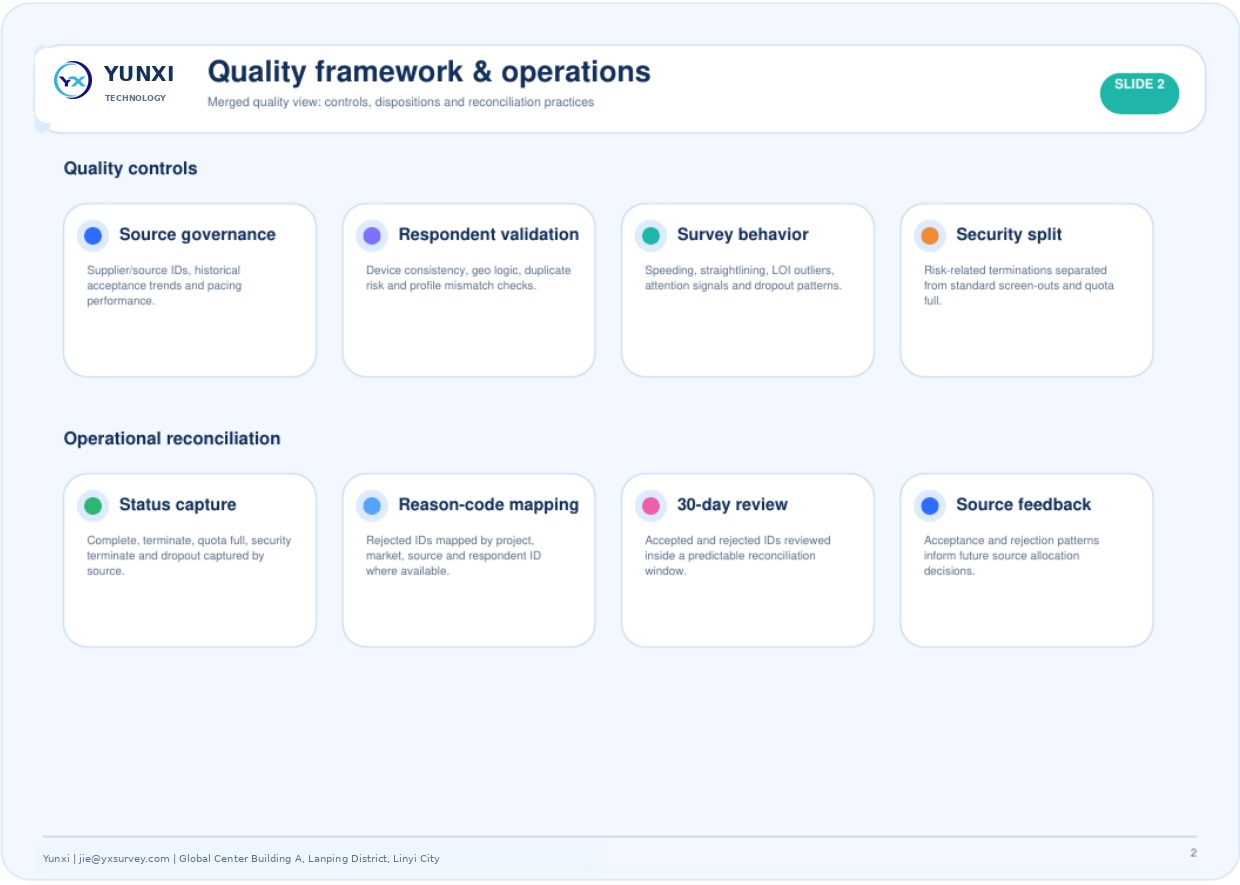Click the Supplier/source IDs description text
This screenshot has width=1240, height=885.
tap(164, 286)
